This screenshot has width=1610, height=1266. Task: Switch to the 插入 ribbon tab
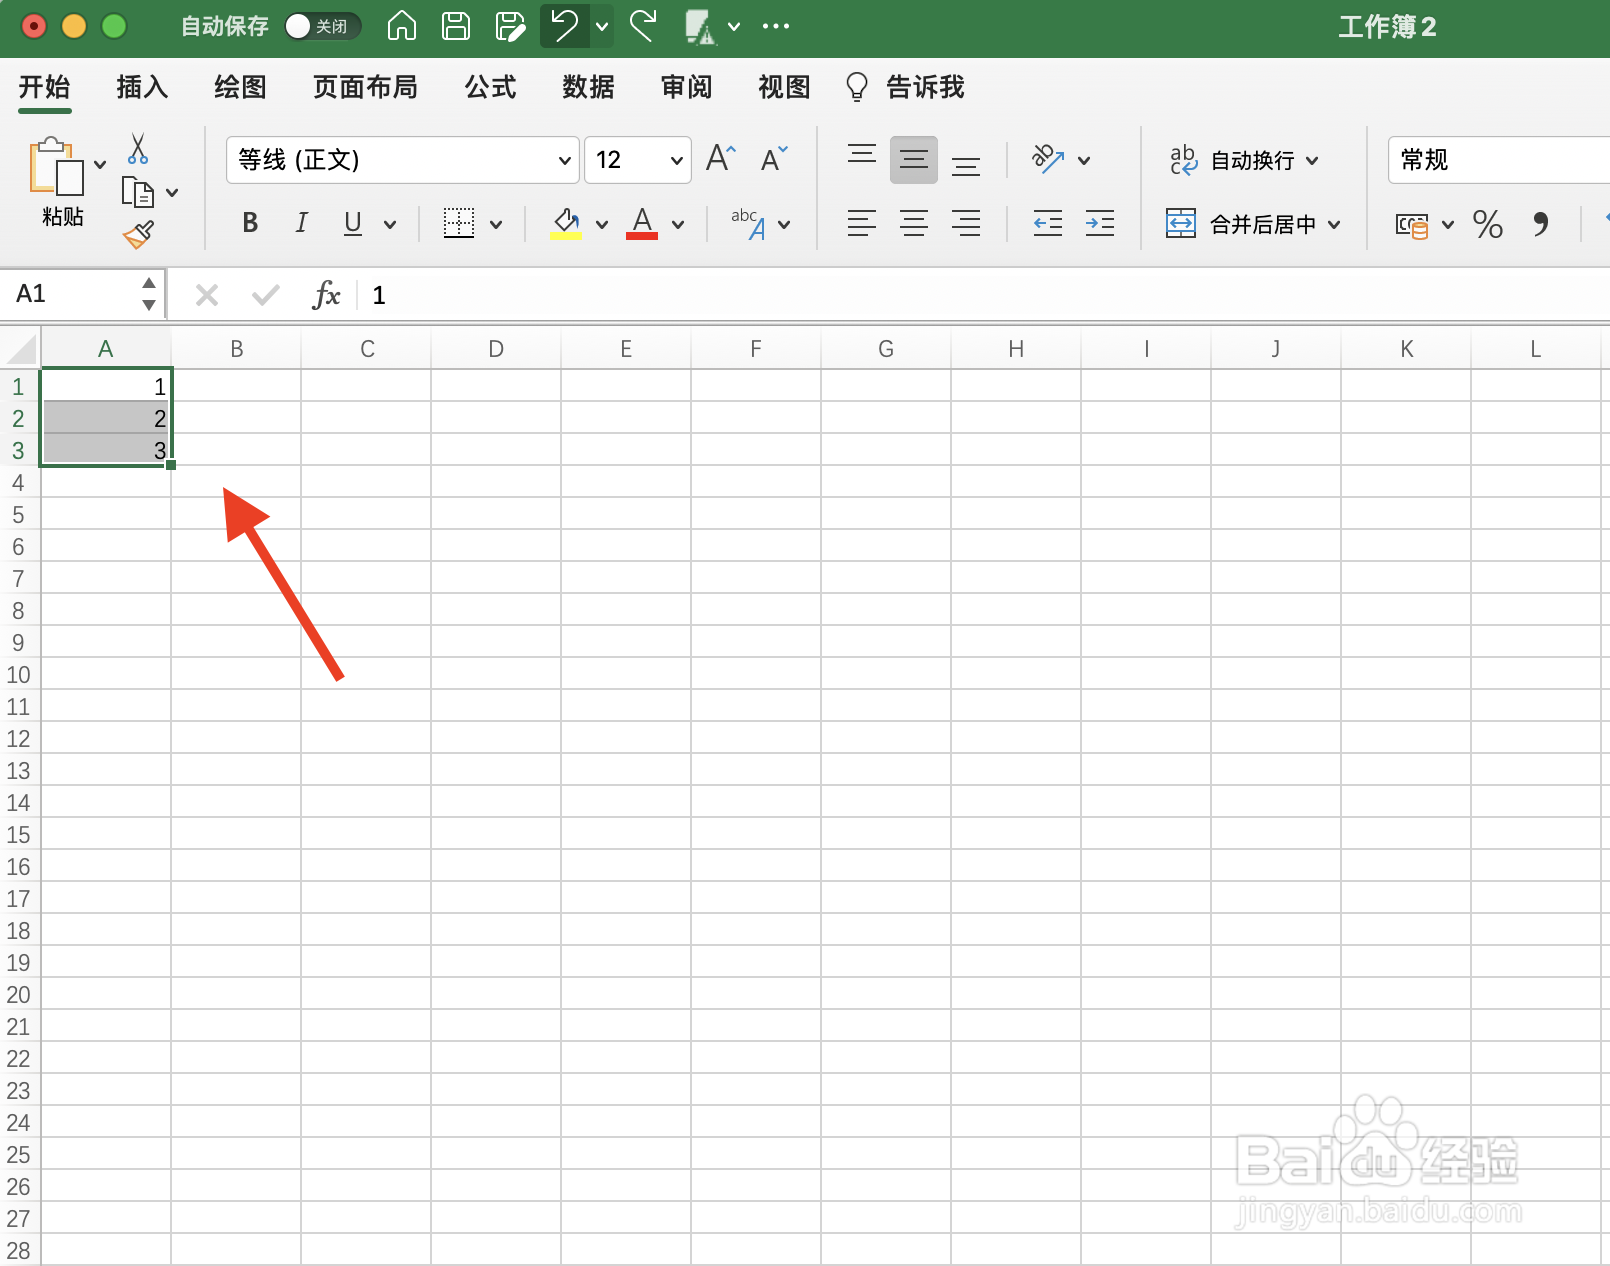141,88
